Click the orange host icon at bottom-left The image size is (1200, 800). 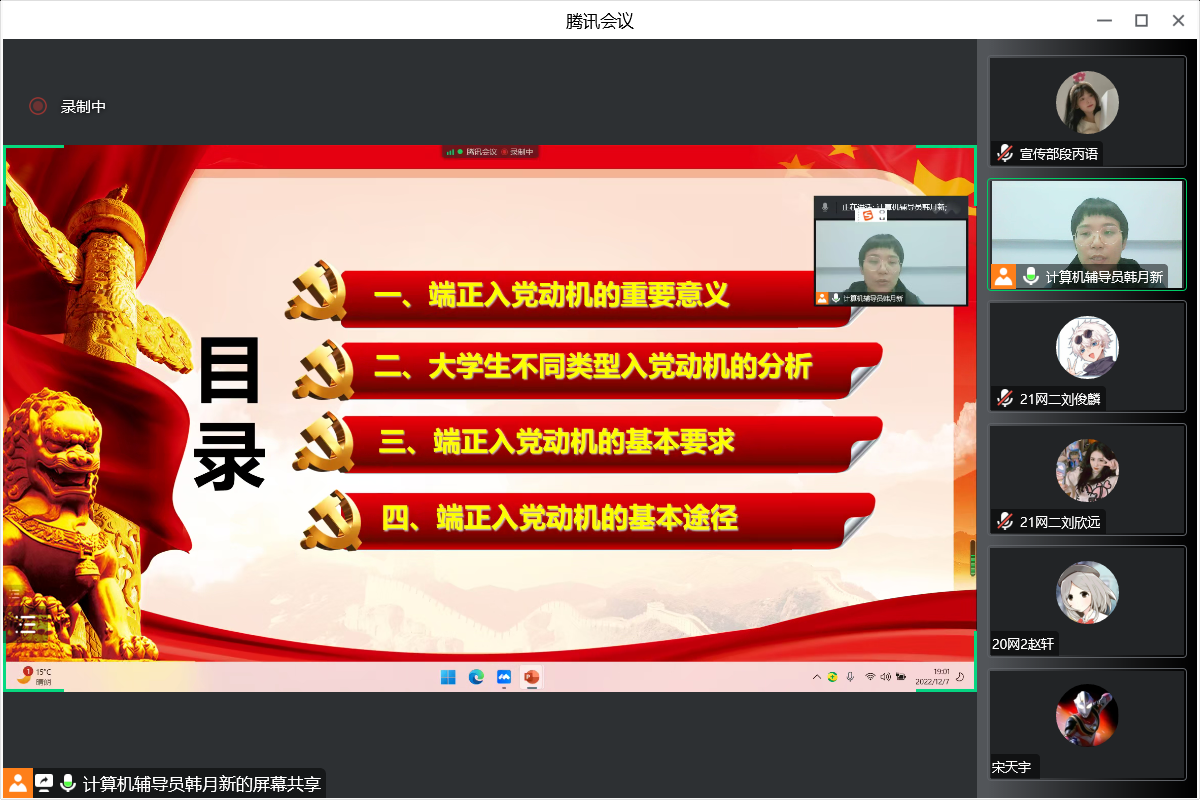(18, 783)
